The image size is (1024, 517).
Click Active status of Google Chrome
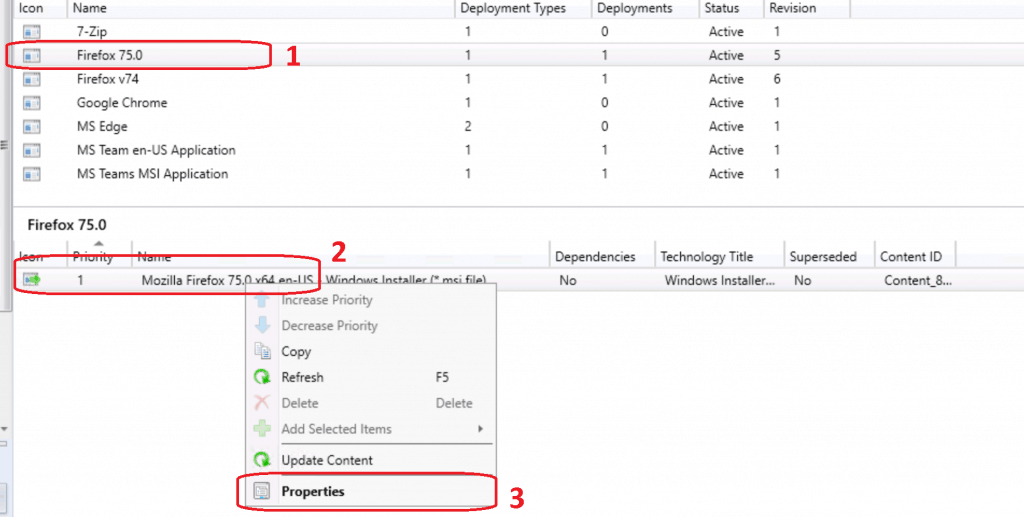[x=726, y=103]
